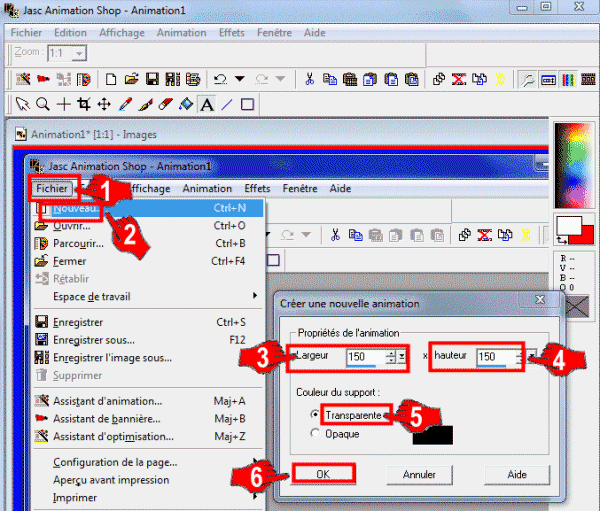Viewport: 600px width, 511px height.
Task: Create a new animation with blank-page toolbar icon
Action: click(111, 80)
